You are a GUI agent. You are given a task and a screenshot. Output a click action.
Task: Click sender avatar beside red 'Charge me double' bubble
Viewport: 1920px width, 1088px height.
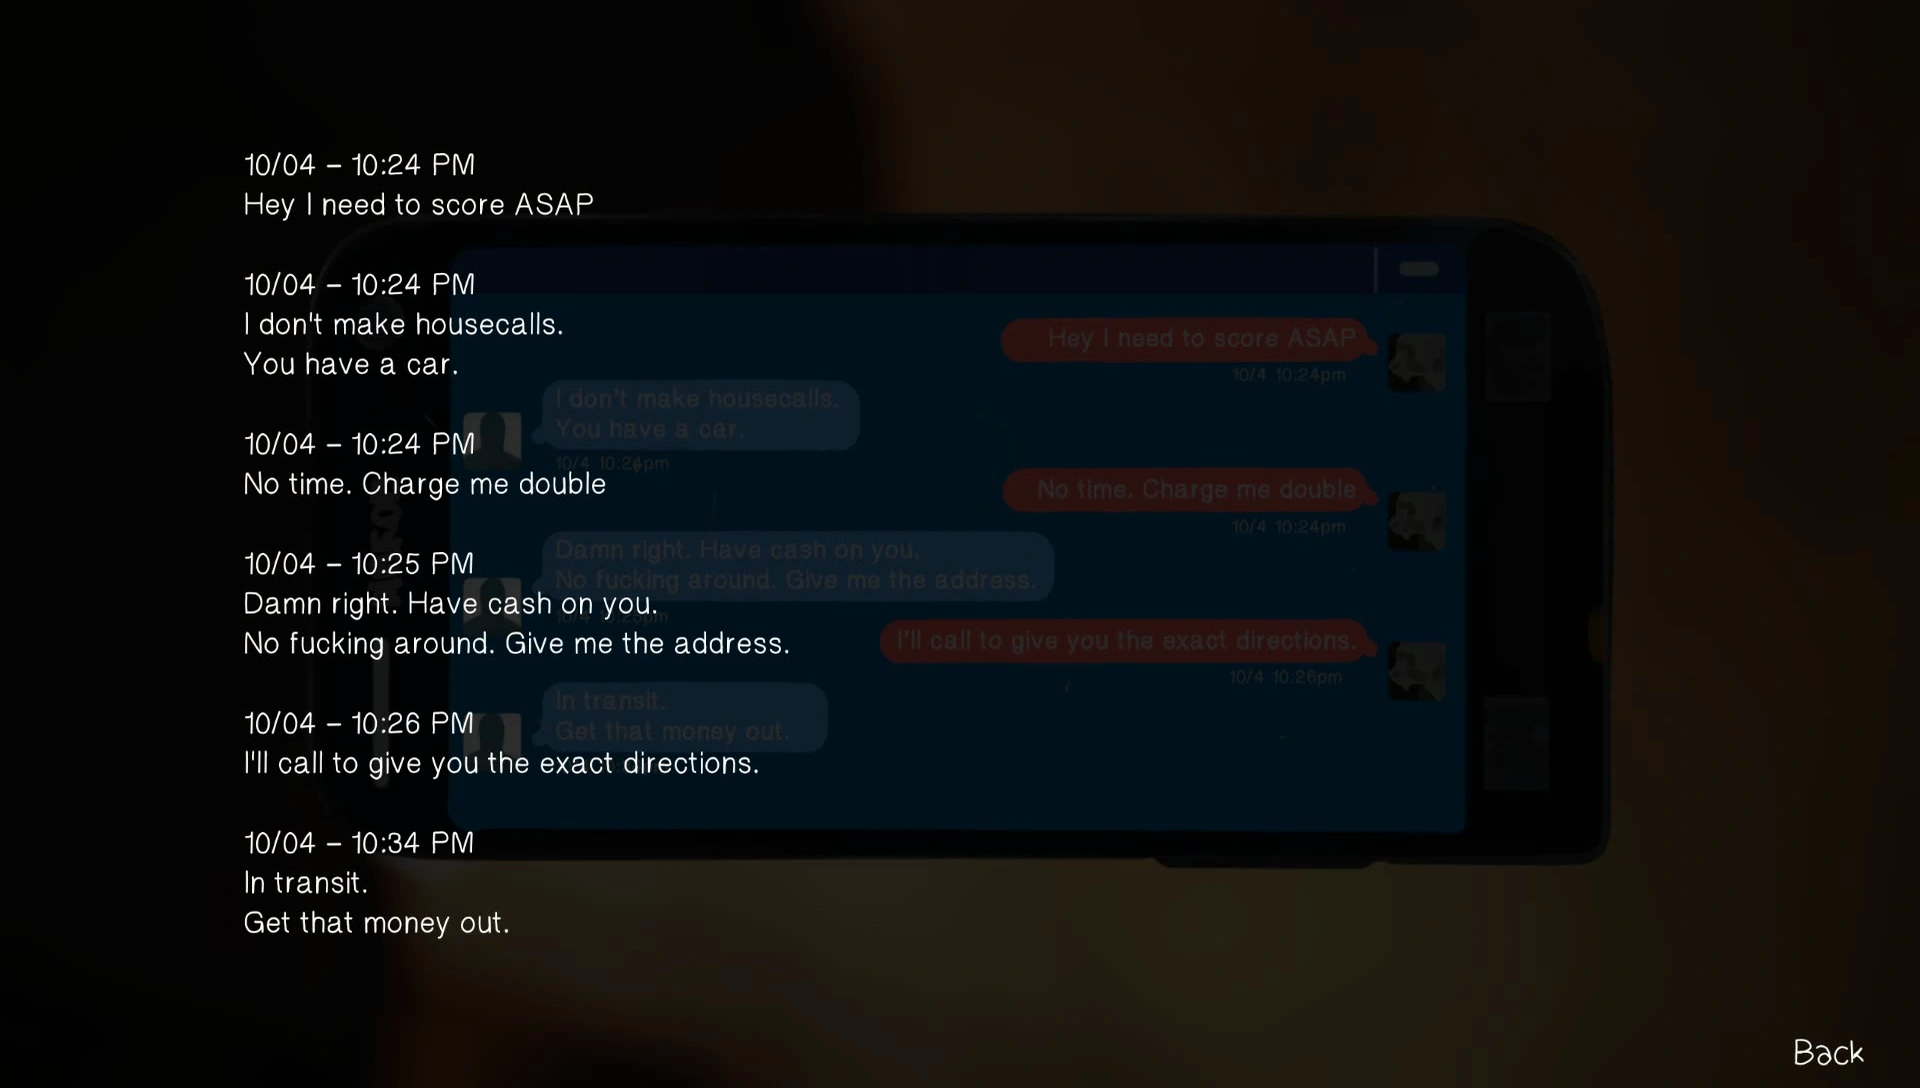pos(1416,520)
